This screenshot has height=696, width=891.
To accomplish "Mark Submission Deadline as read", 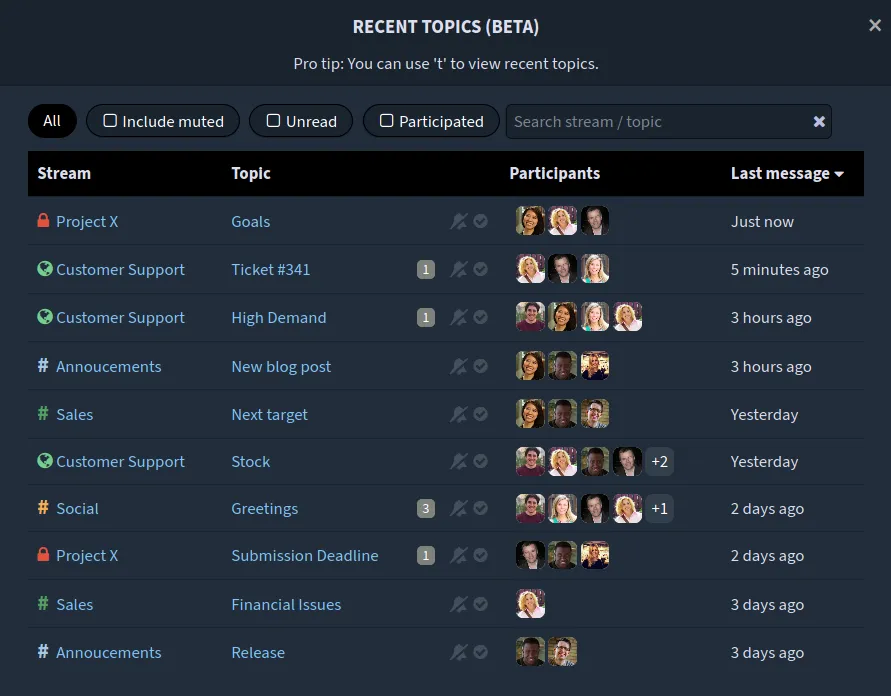I will (481, 555).
